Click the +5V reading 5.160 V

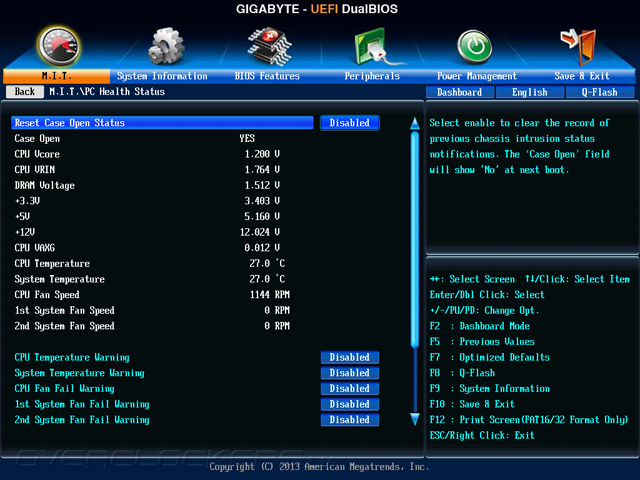[262, 216]
